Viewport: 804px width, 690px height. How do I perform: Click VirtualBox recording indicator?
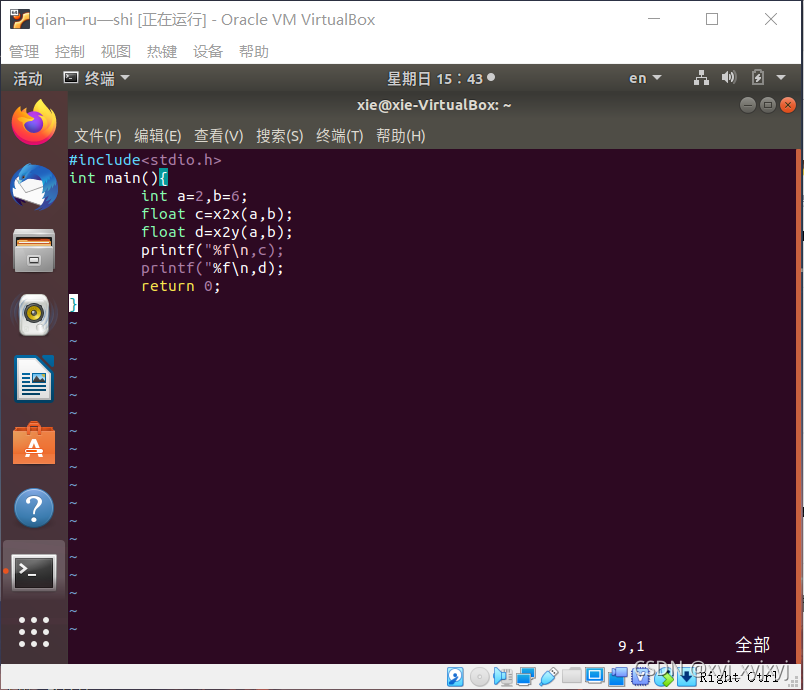tap(618, 677)
